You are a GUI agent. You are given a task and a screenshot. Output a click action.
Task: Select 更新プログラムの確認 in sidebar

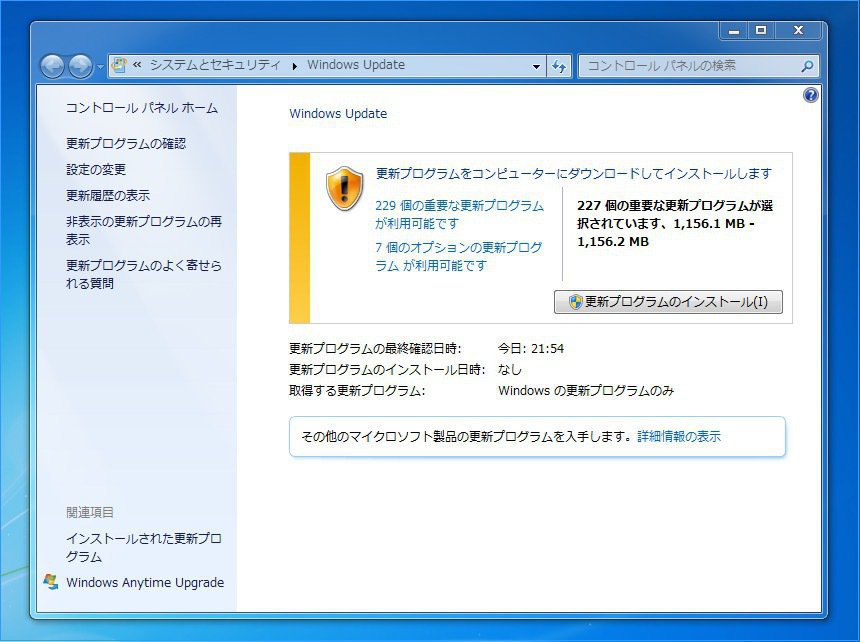pyautogui.click(x=126, y=144)
